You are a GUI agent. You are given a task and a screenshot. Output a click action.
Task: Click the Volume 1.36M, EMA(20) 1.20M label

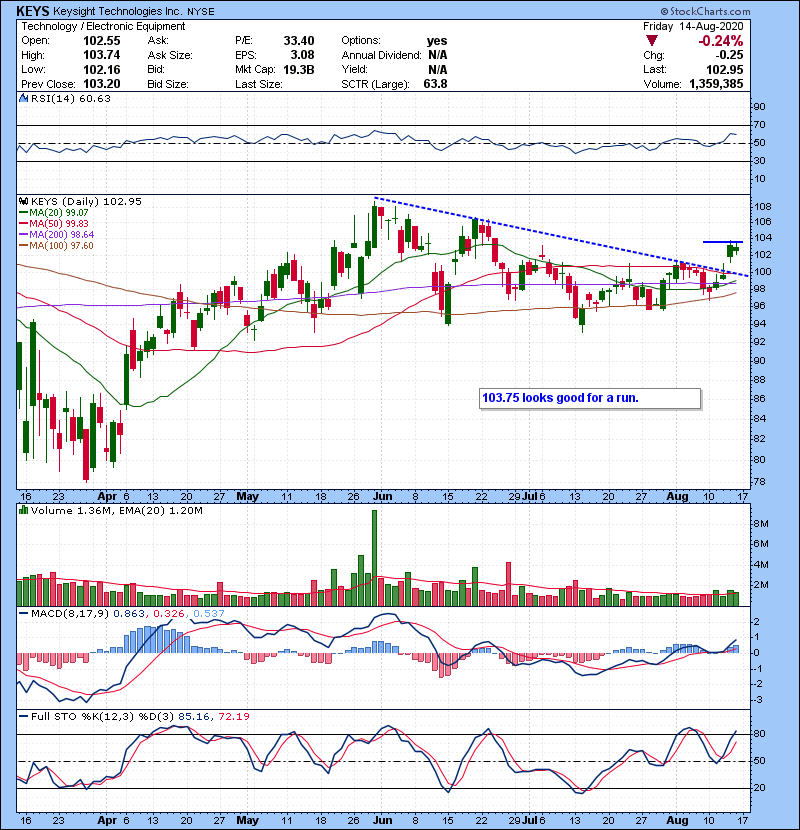coord(116,510)
